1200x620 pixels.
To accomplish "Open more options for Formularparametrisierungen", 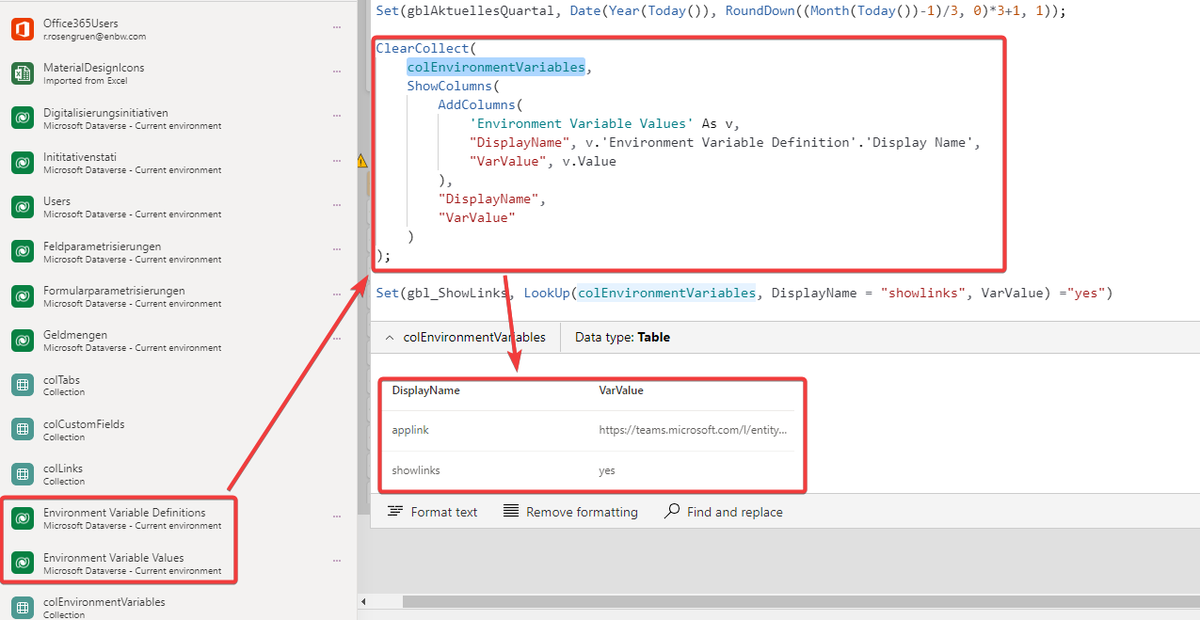I will tap(338, 296).
